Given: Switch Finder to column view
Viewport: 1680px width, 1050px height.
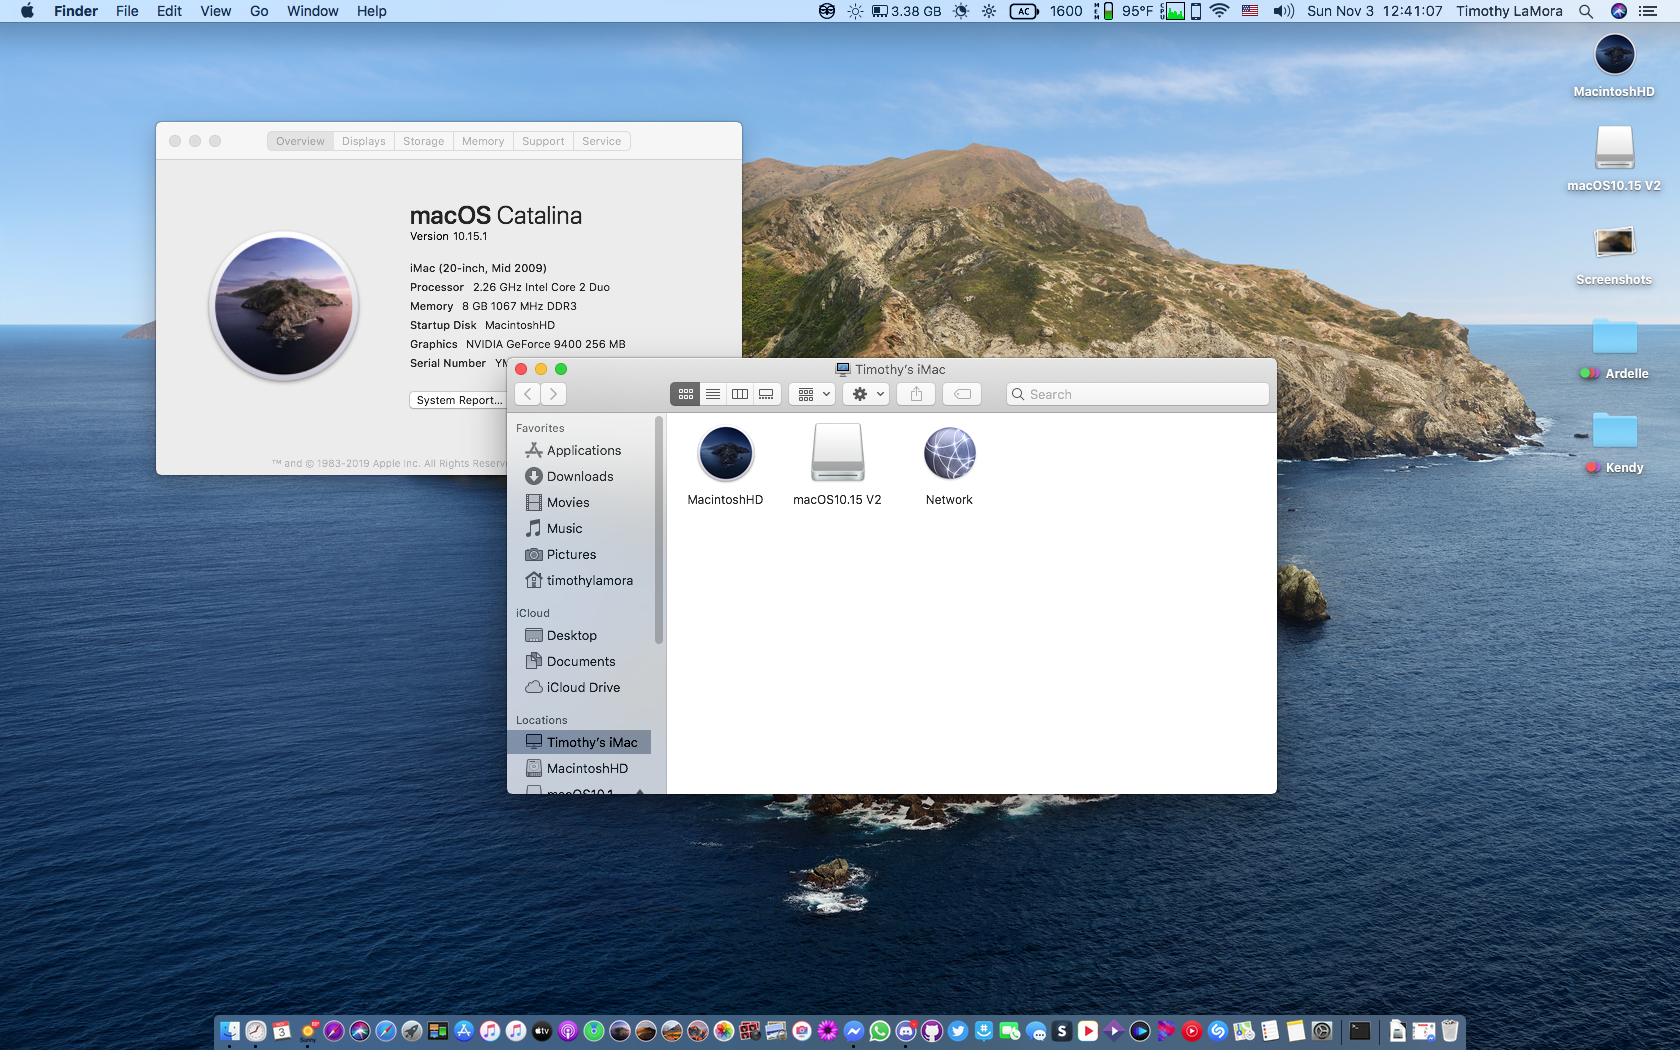Looking at the screenshot, I should click(x=740, y=394).
